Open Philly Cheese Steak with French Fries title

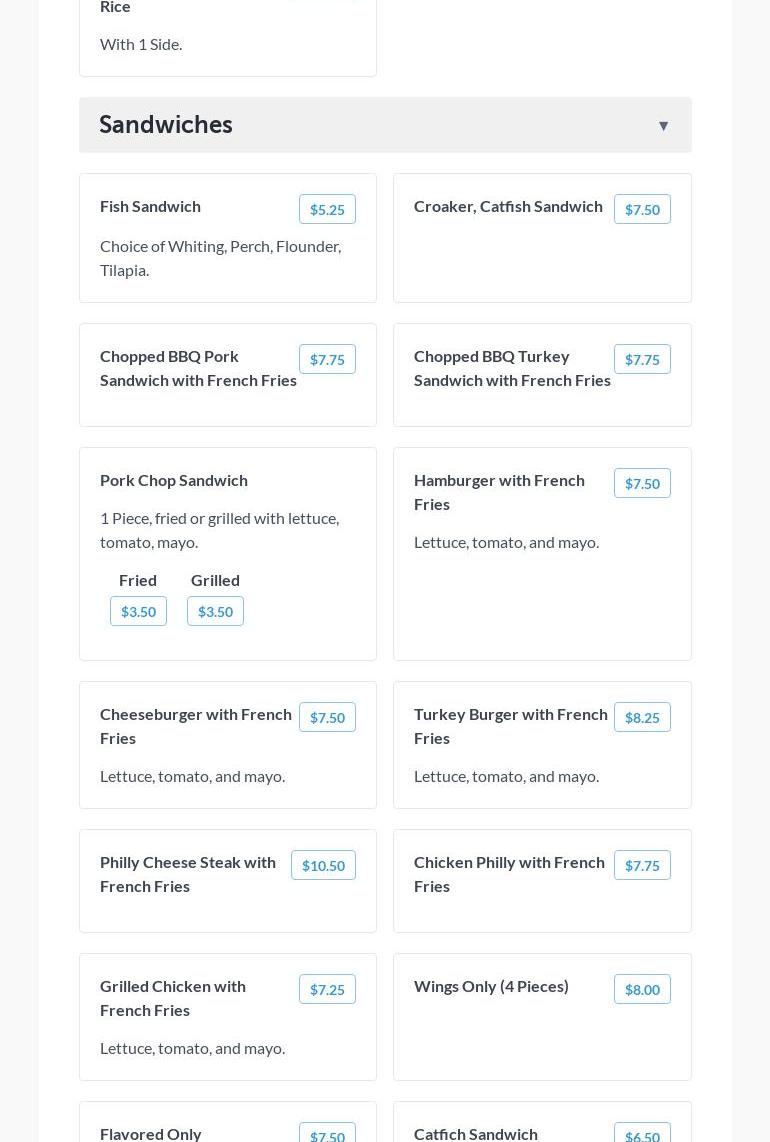point(188,874)
